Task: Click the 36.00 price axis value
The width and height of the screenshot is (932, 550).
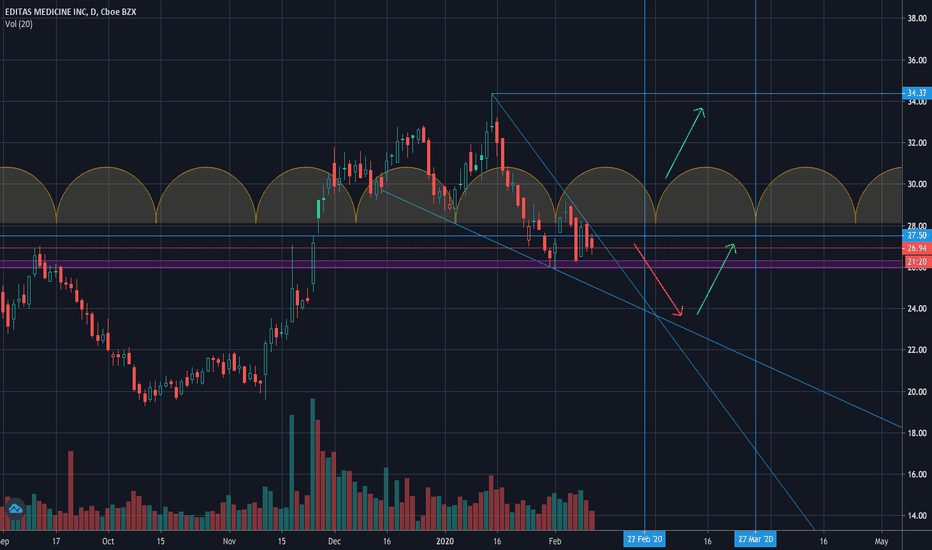Action: tap(917, 60)
